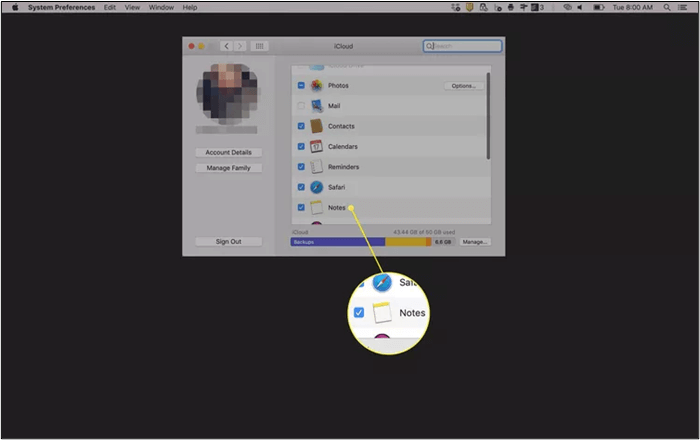Screen dimensions: 700x440
Task: Click the Contacts book icon
Action: point(317,126)
